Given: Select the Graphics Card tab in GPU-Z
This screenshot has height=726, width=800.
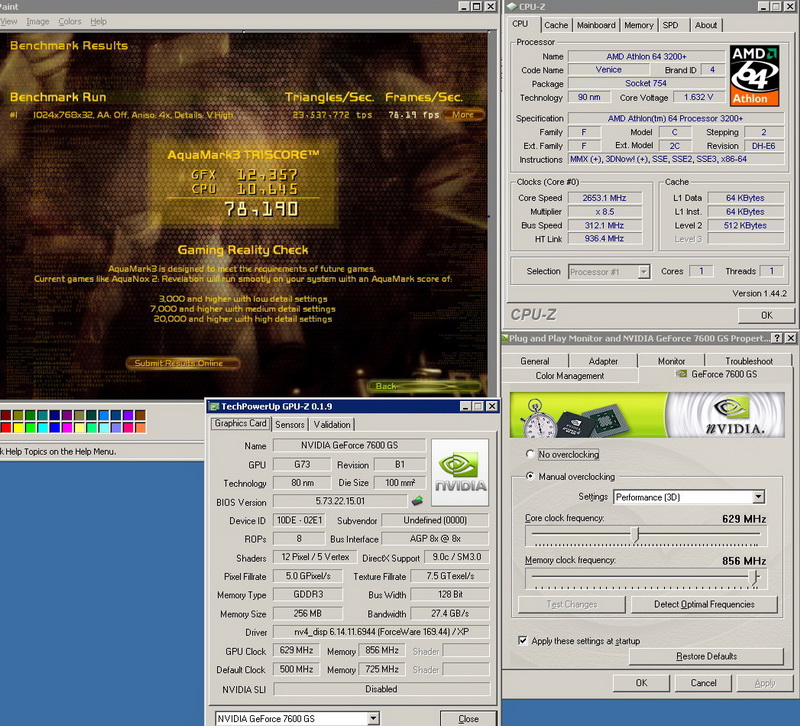Looking at the screenshot, I should (240, 423).
